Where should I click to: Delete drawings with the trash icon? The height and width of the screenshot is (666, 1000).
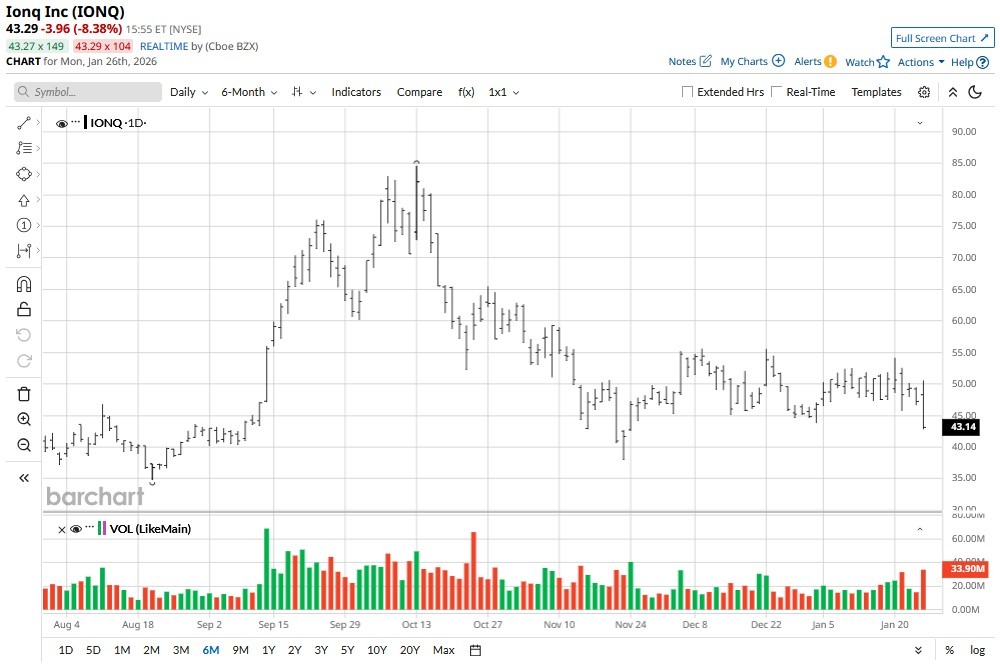tap(24, 394)
